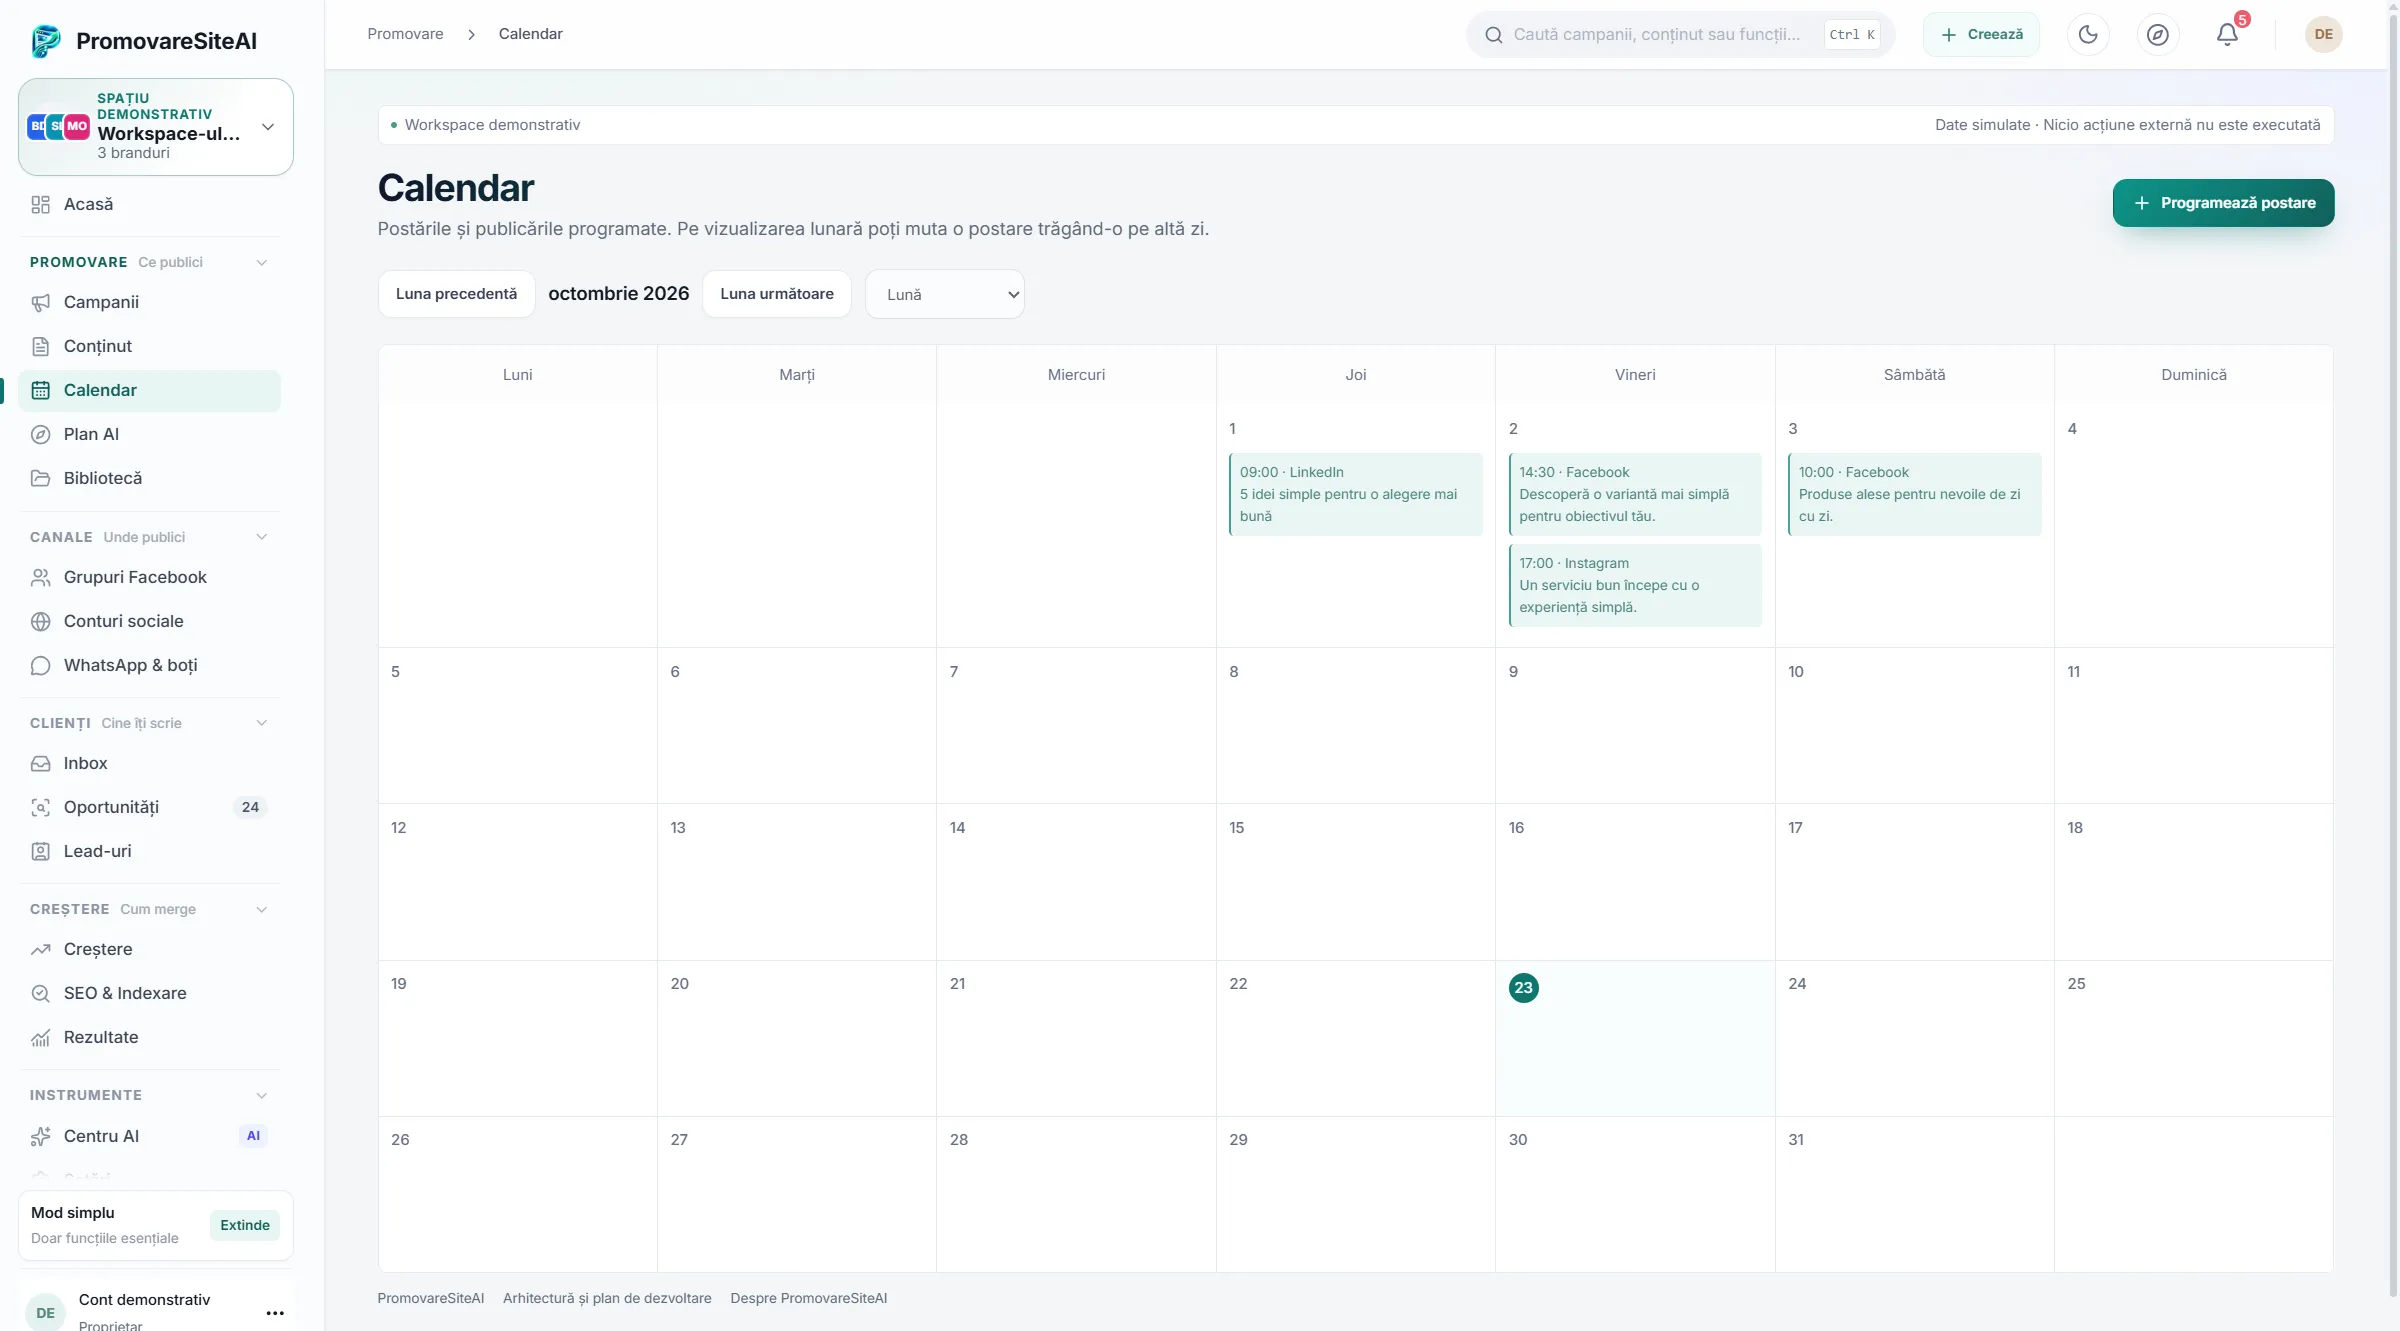Collapse the INSTRUMENTE section

point(261,1095)
